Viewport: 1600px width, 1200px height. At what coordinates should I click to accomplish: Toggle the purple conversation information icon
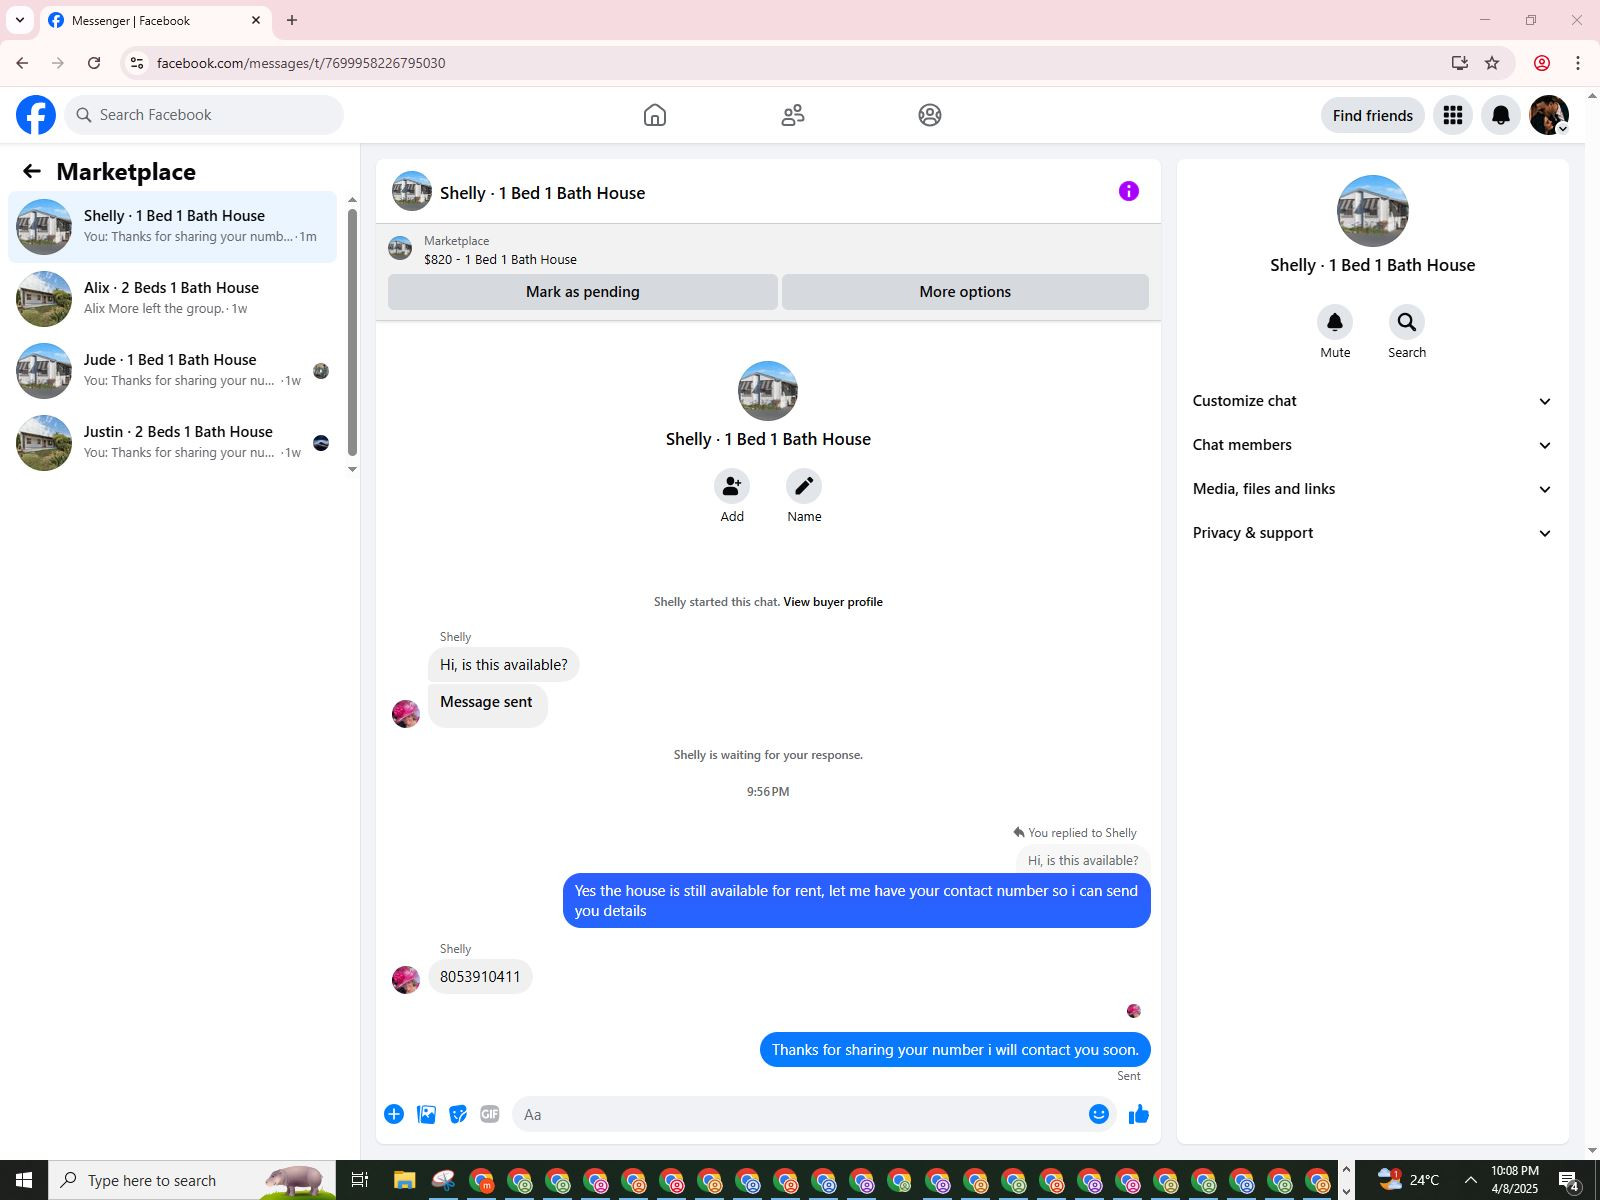[x=1129, y=191]
